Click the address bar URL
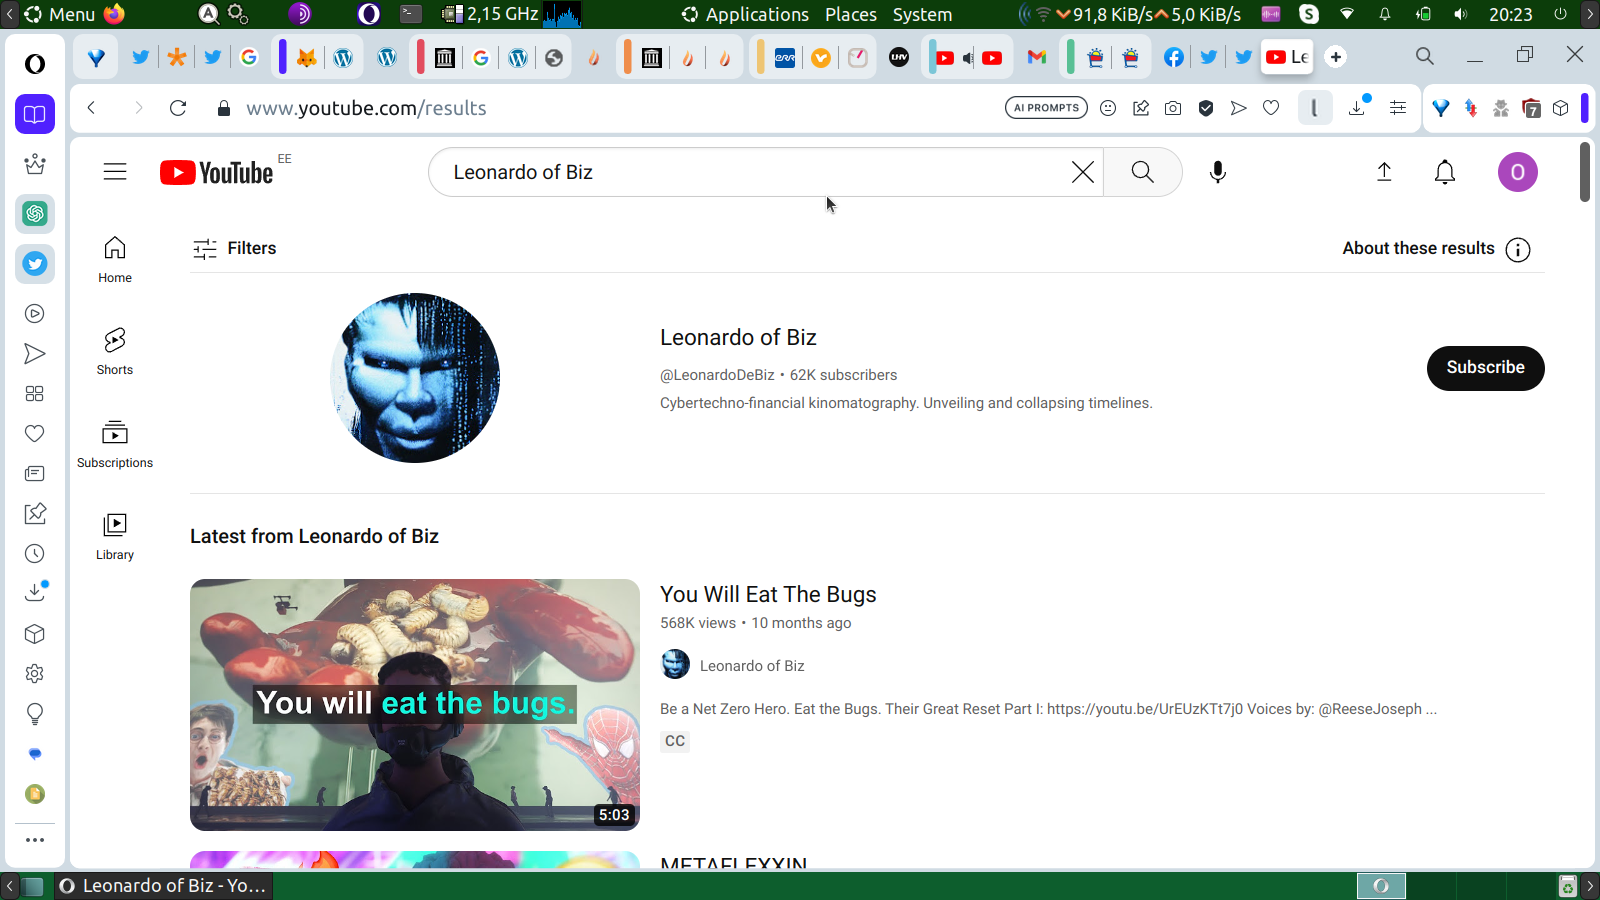This screenshot has height=900, width=1600. tap(366, 108)
